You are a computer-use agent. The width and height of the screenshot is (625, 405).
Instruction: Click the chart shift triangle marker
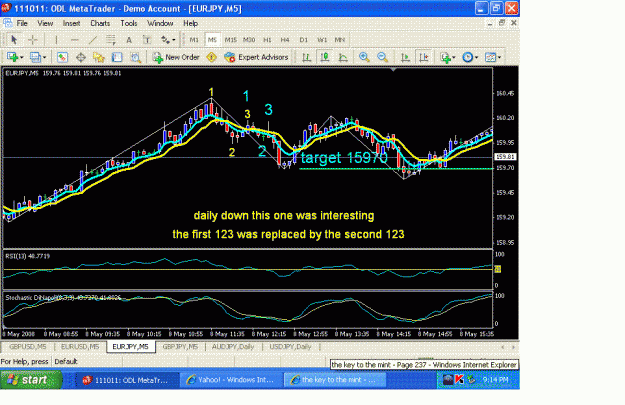click(x=393, y=70)
